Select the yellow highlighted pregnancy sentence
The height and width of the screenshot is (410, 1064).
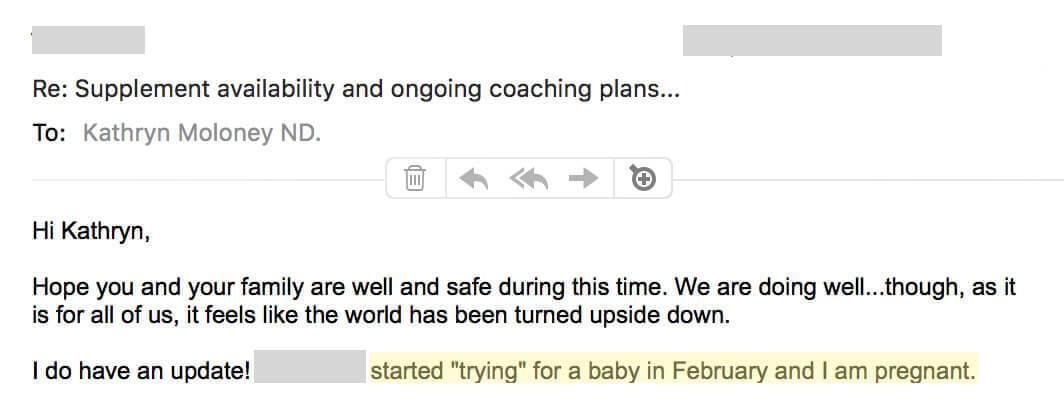(x=673, y=371)
